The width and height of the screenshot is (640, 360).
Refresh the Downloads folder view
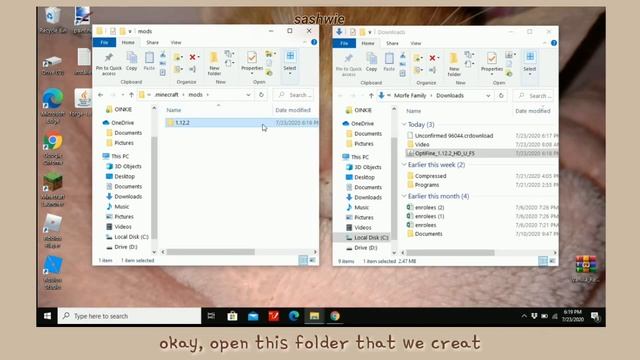(501, 96)
